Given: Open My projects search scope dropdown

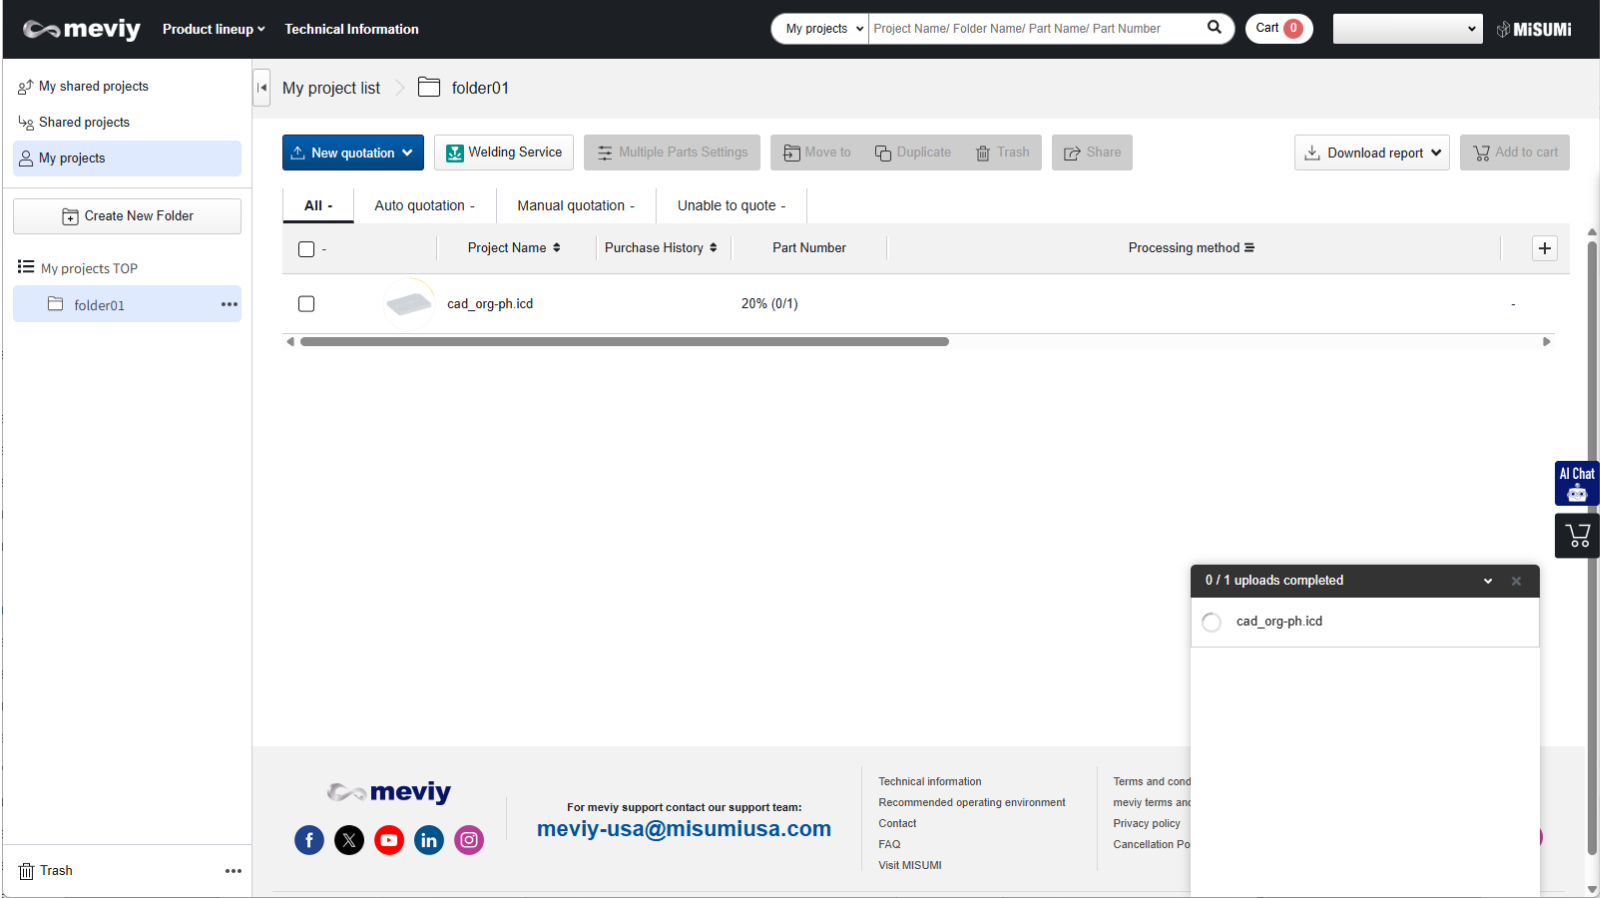Looking at the screenshot, I should [823, 29].
